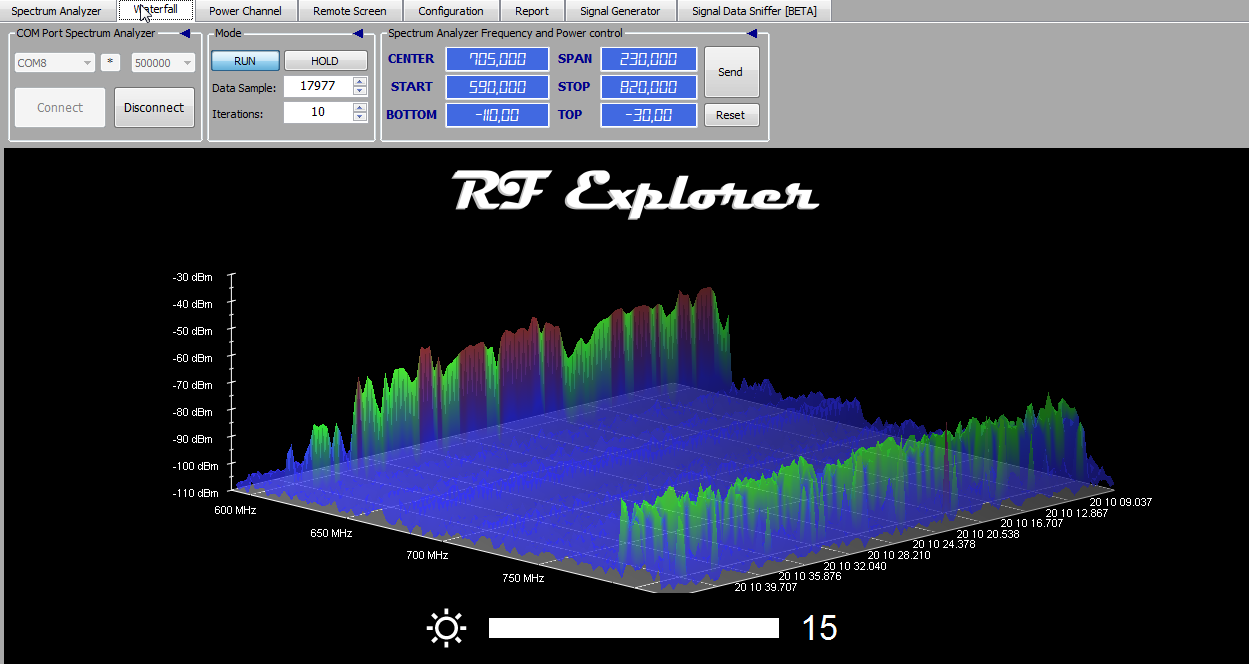Switch to the Report tab
1249x664 pixels.
(532, 11)
